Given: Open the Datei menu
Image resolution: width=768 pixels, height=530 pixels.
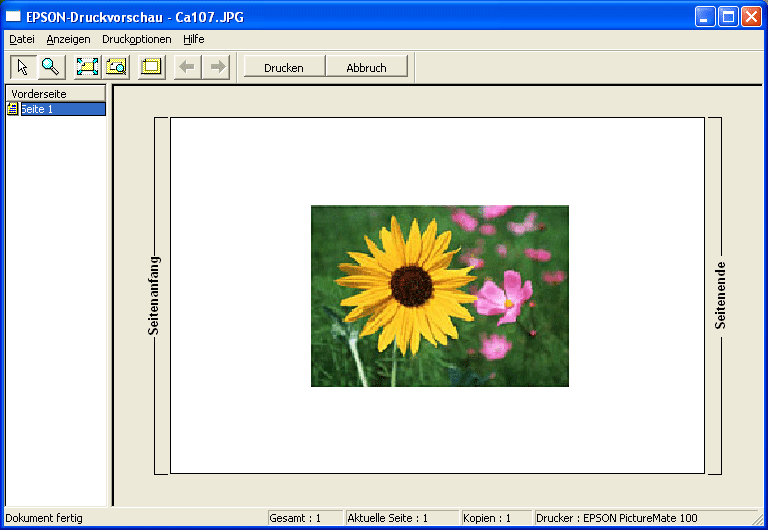Looking at the screenshot, I should point(21,39).
